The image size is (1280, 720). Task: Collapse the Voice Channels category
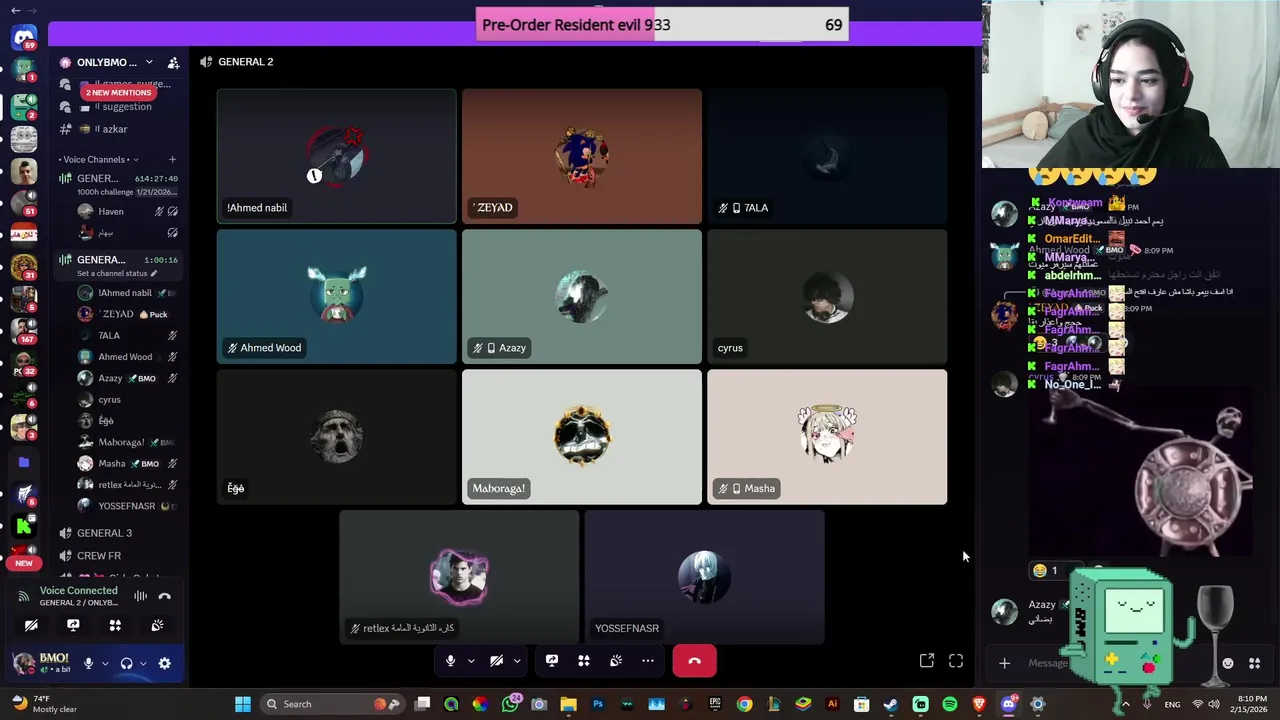pos(97,159)
